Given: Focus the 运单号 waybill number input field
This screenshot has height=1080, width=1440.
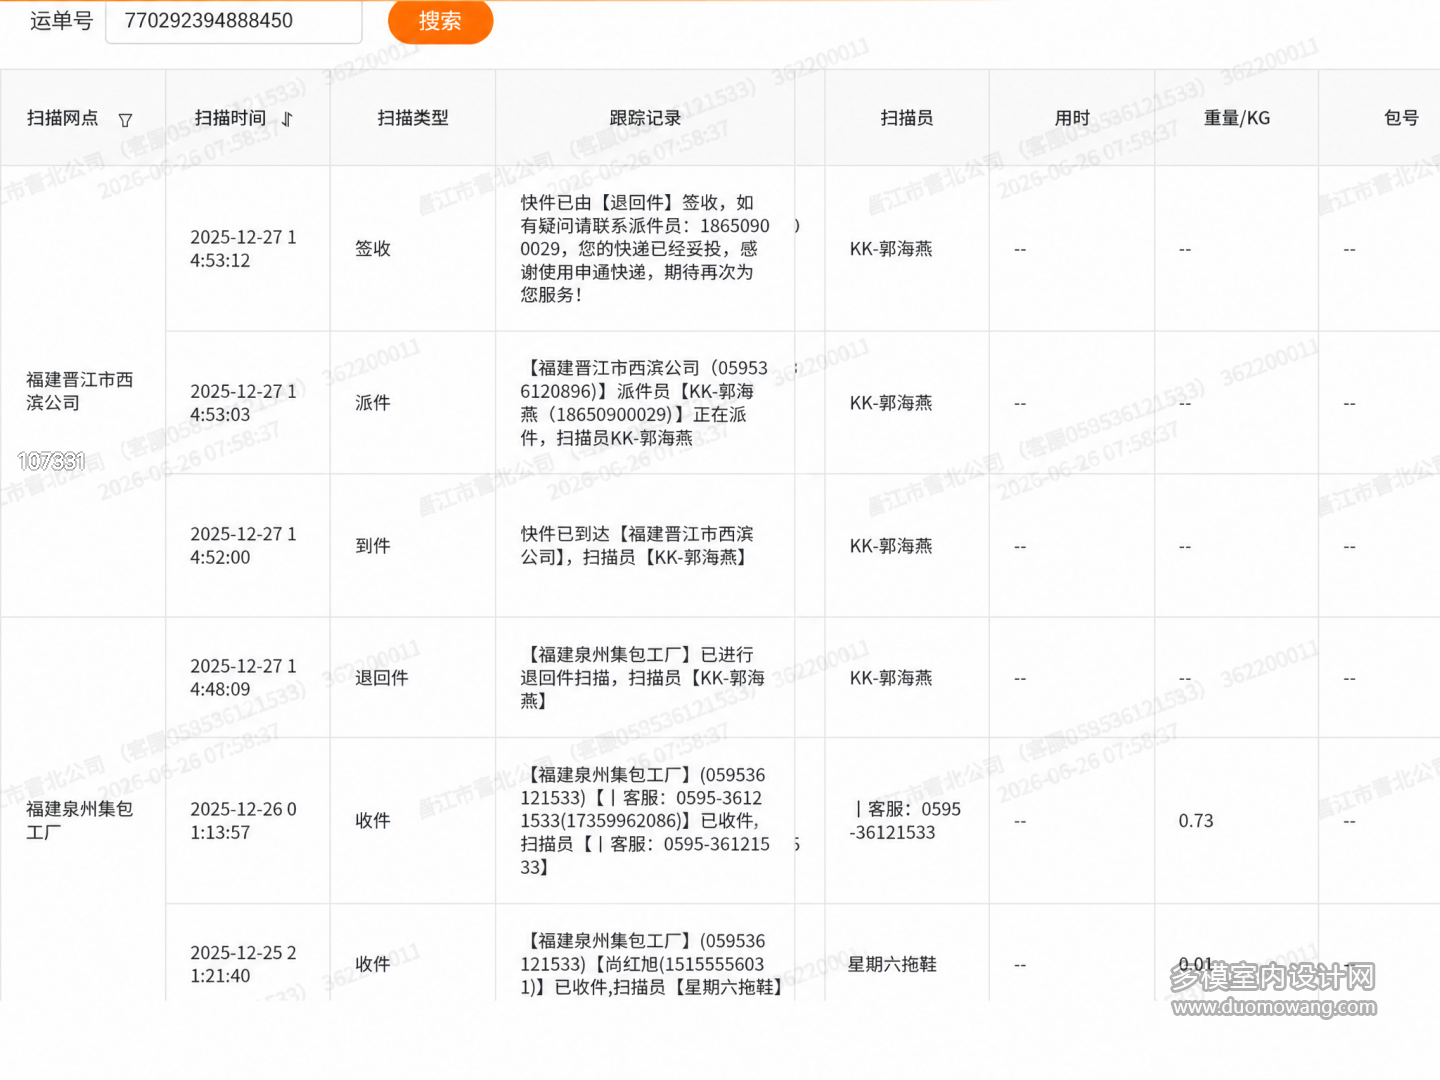Looking at the screenshot, I should [x=234, y=21].
